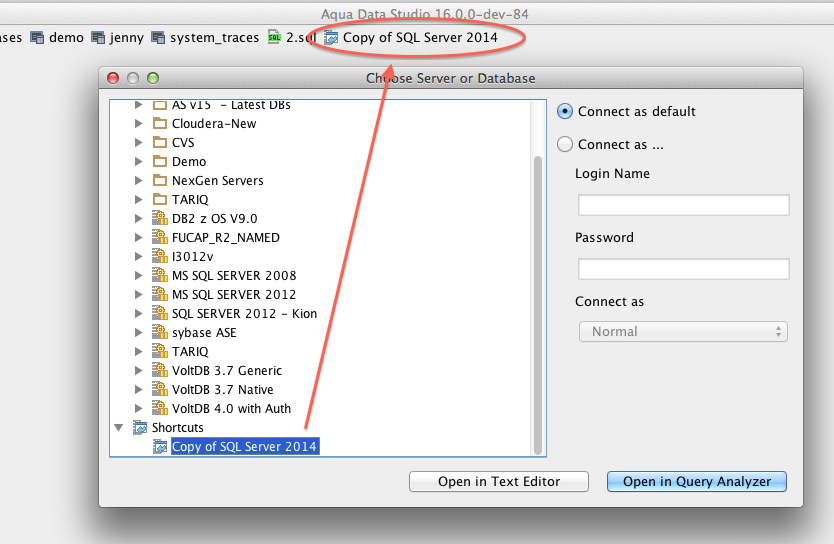The image size is (834, 544).
Task: Click the Demo folder icon
Action: coord(160,161)
